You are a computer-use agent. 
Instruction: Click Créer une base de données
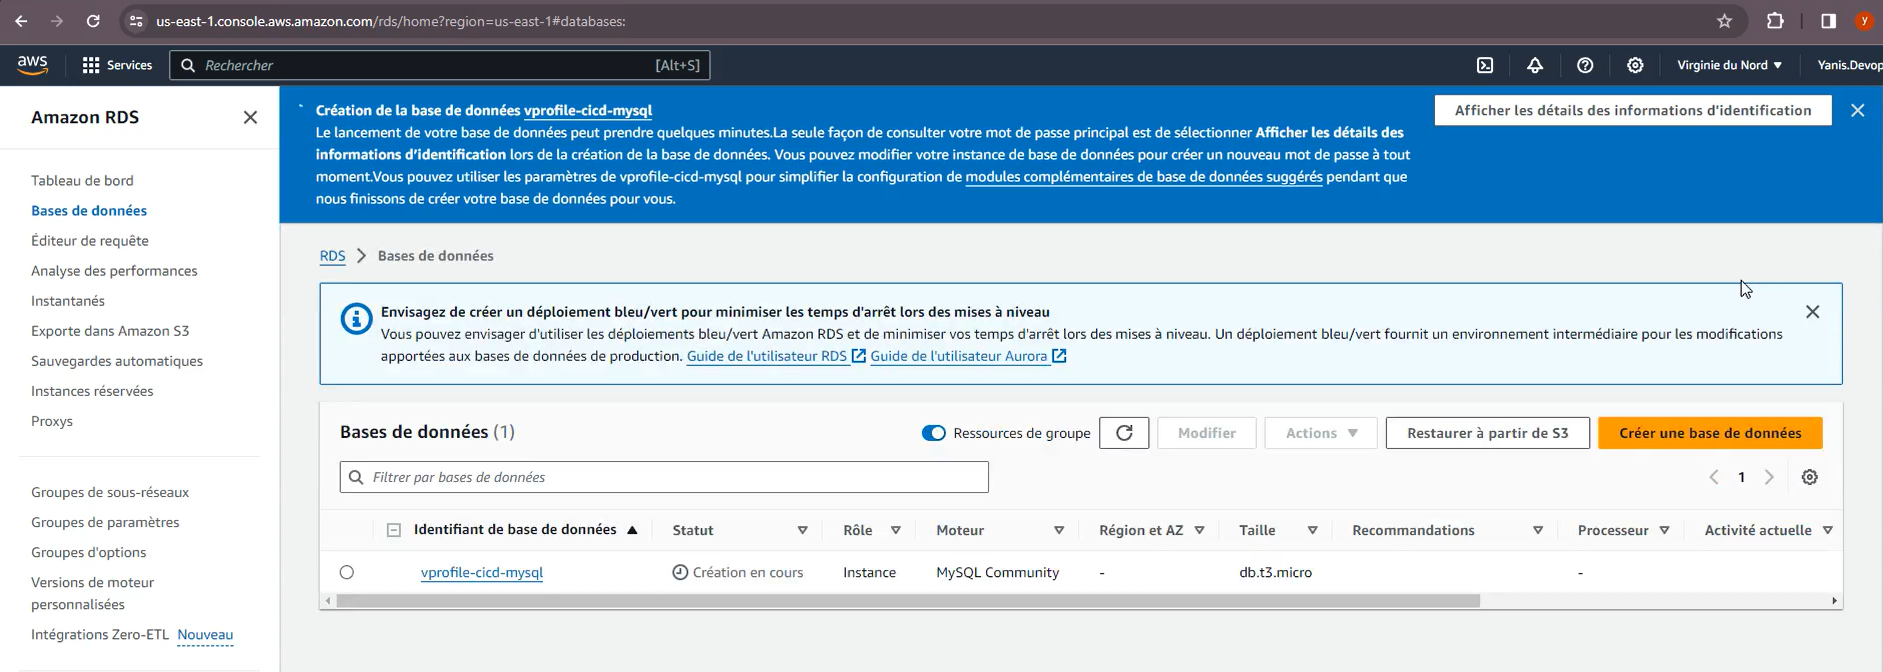[x=1710, y=433]
